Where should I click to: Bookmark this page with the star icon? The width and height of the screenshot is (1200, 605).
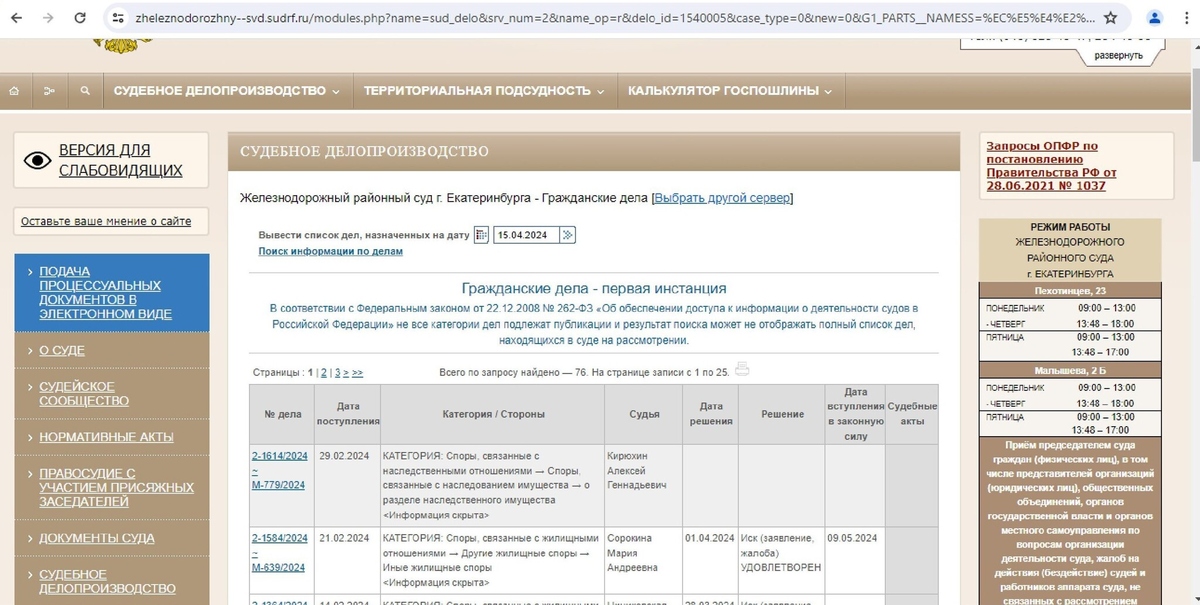click(x=1110, y=18)
